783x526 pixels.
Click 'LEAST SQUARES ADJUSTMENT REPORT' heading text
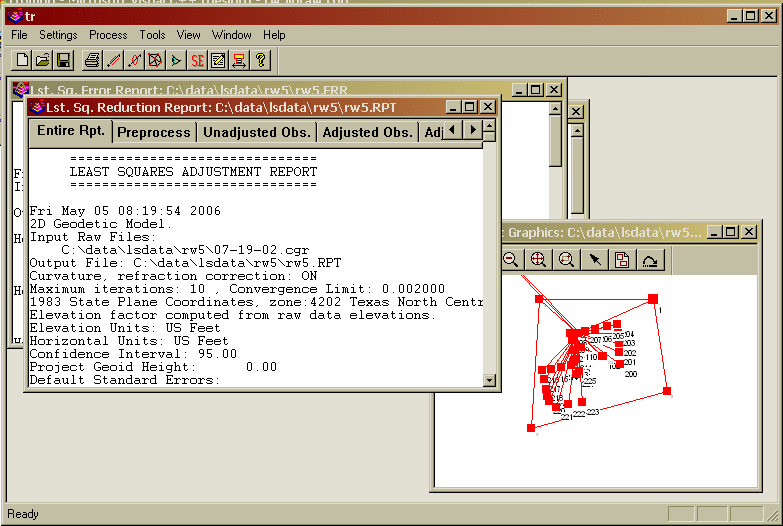(x=193, y=172)
